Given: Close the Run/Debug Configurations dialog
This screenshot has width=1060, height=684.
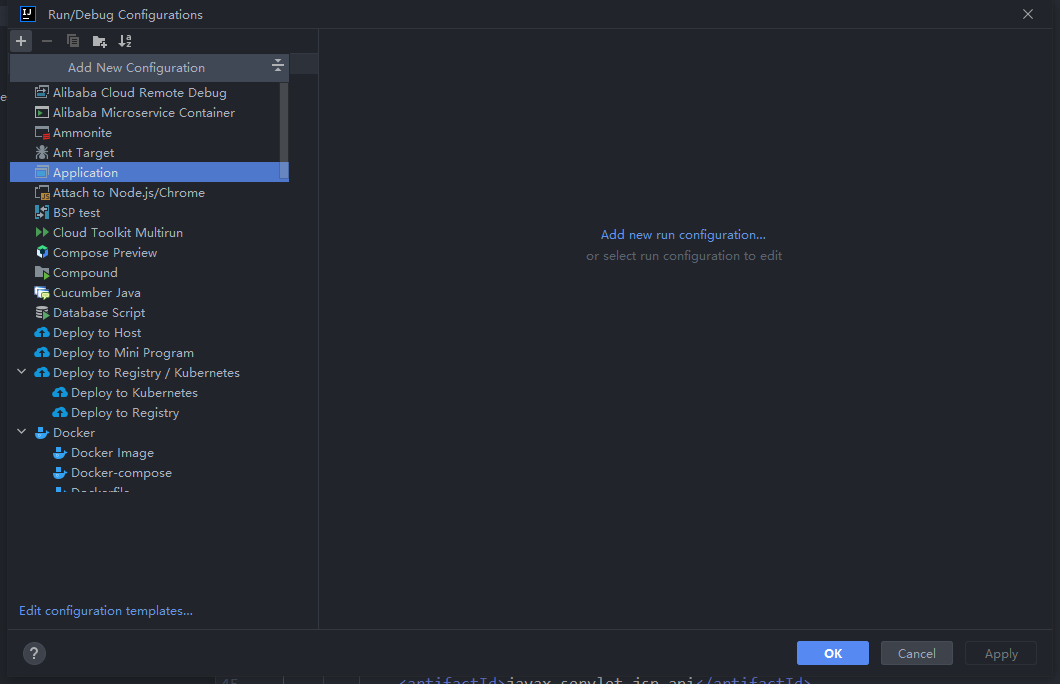Looking at the screenshot, I should click(x=1028, y=14).
